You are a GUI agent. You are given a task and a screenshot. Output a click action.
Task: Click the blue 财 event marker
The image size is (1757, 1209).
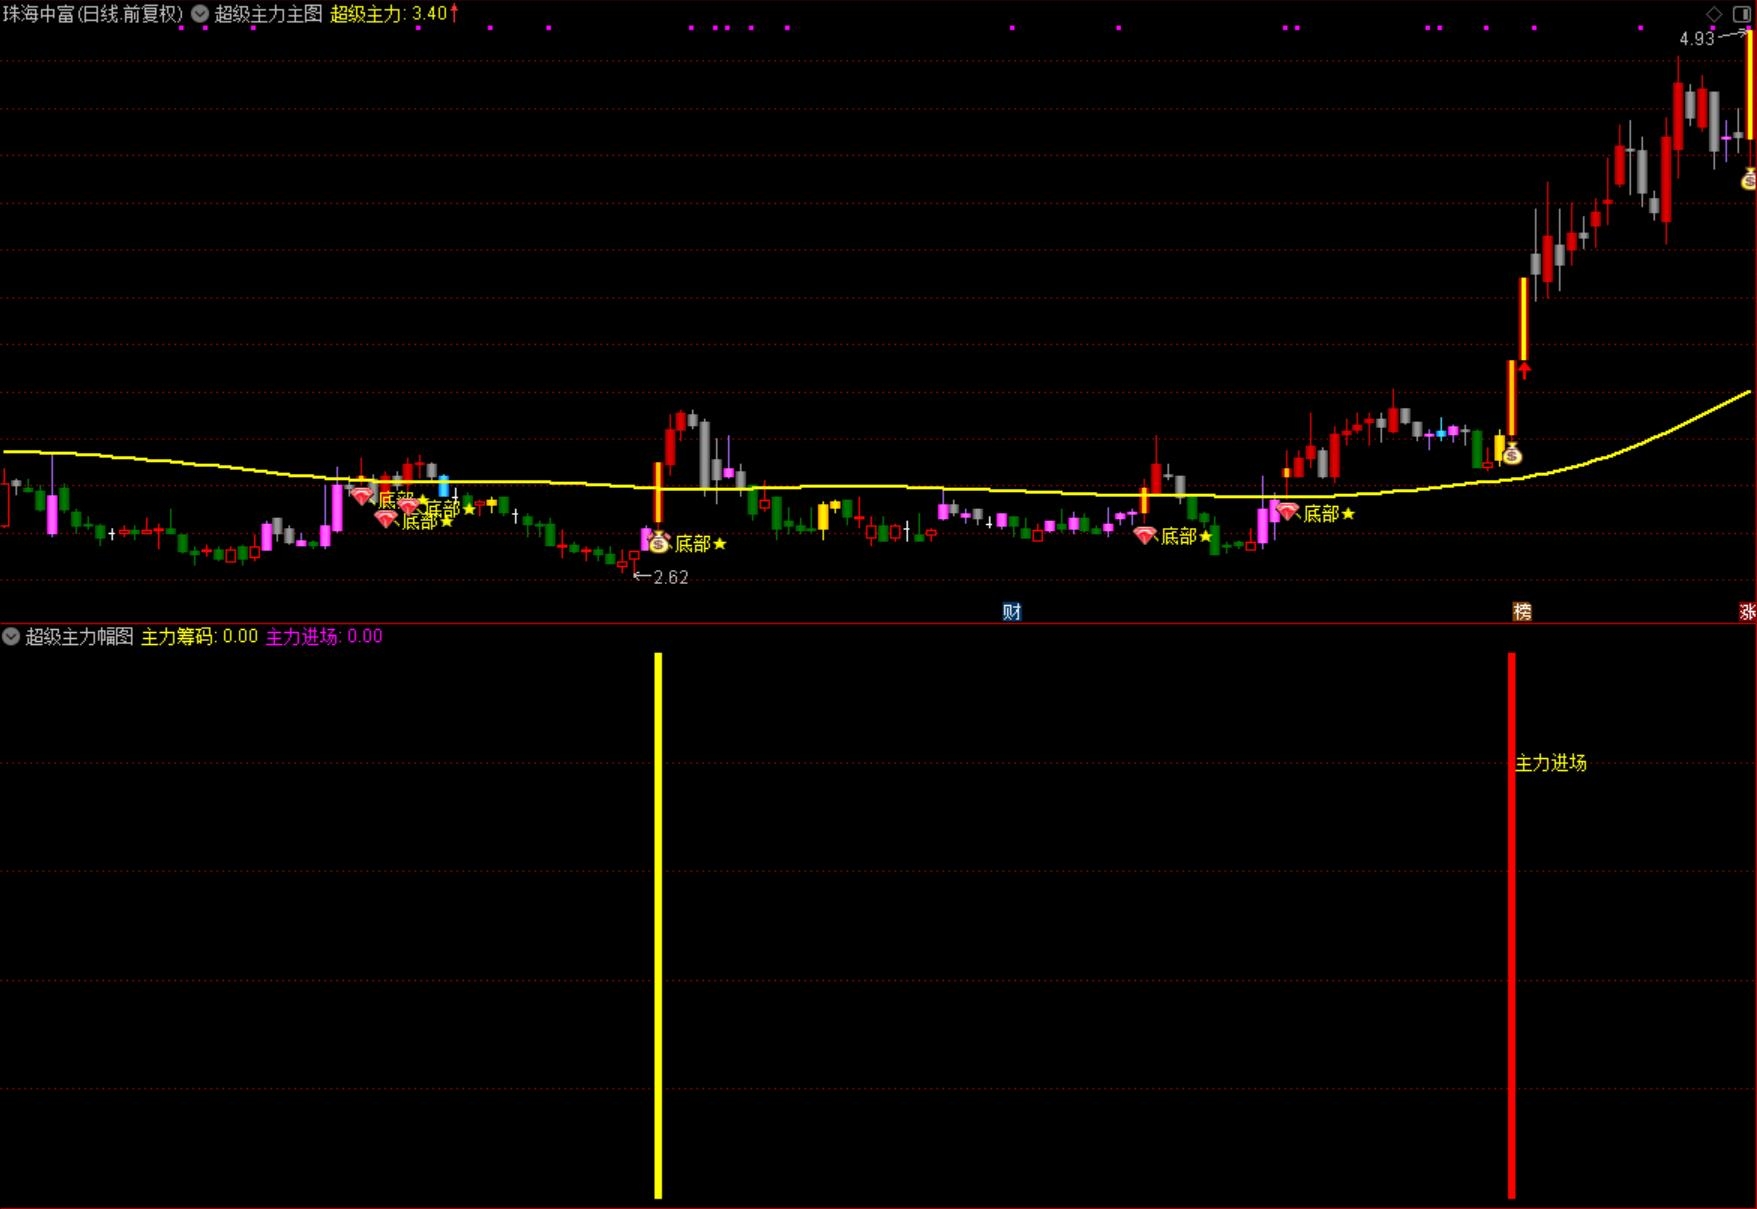point(1012,612)
